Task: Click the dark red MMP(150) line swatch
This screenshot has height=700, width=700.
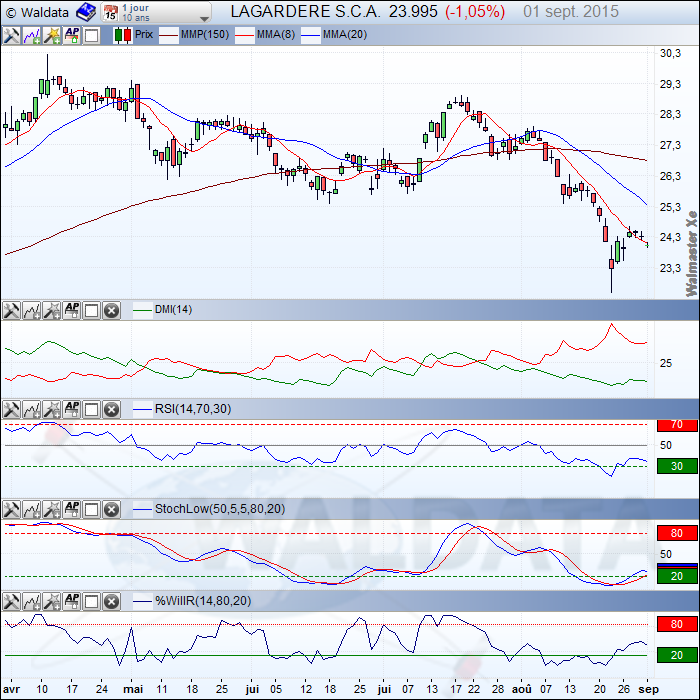Action: coord(169,35)
